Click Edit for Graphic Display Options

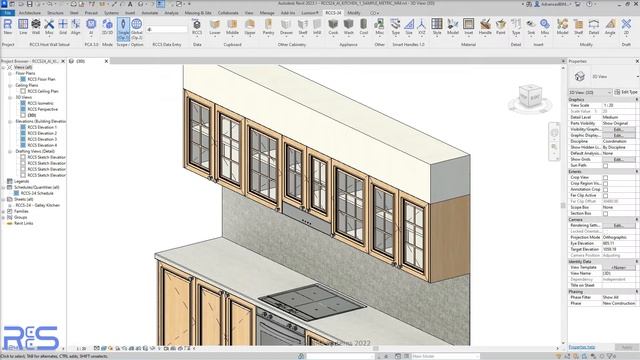[x=618, y=136]
